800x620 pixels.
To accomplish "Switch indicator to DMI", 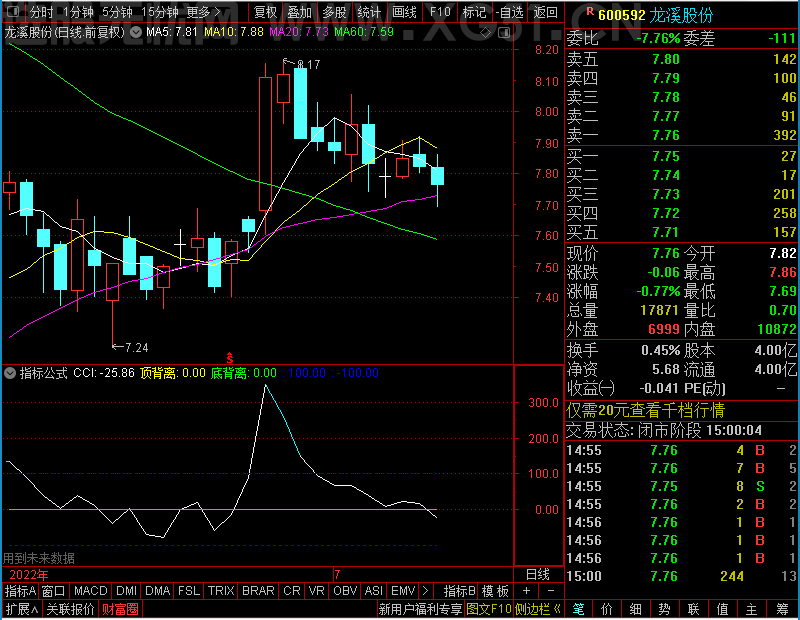I will tap(126, 591).
